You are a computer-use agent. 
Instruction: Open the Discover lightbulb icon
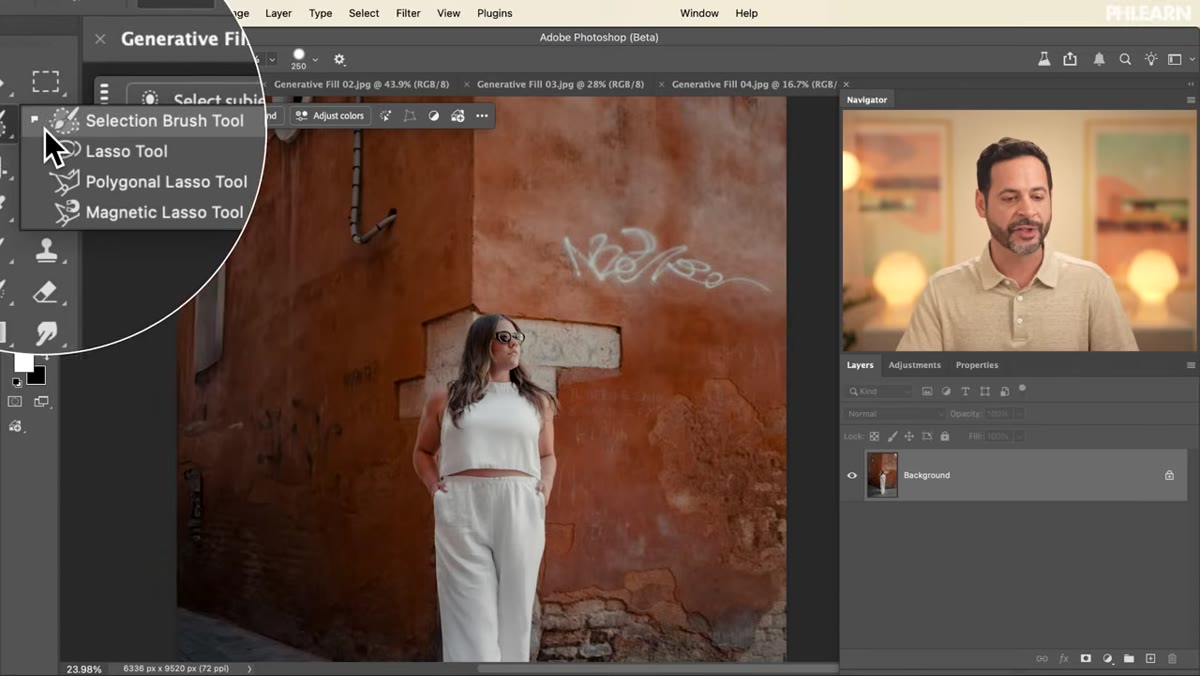[x=1151, y=59]
